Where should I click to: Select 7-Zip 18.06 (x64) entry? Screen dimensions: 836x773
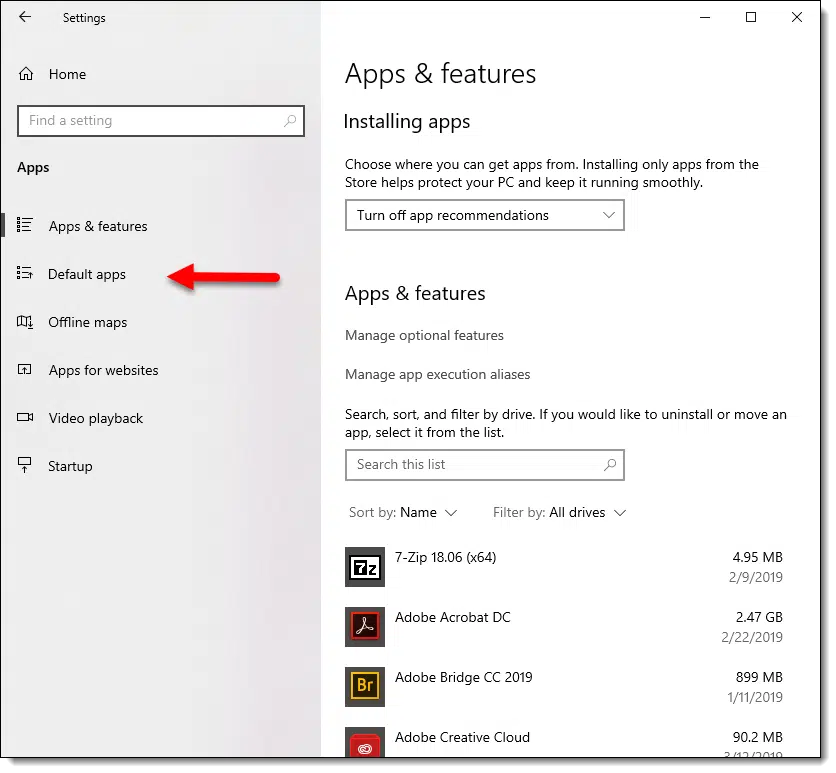pyautogui.click(x=445, y=558)
